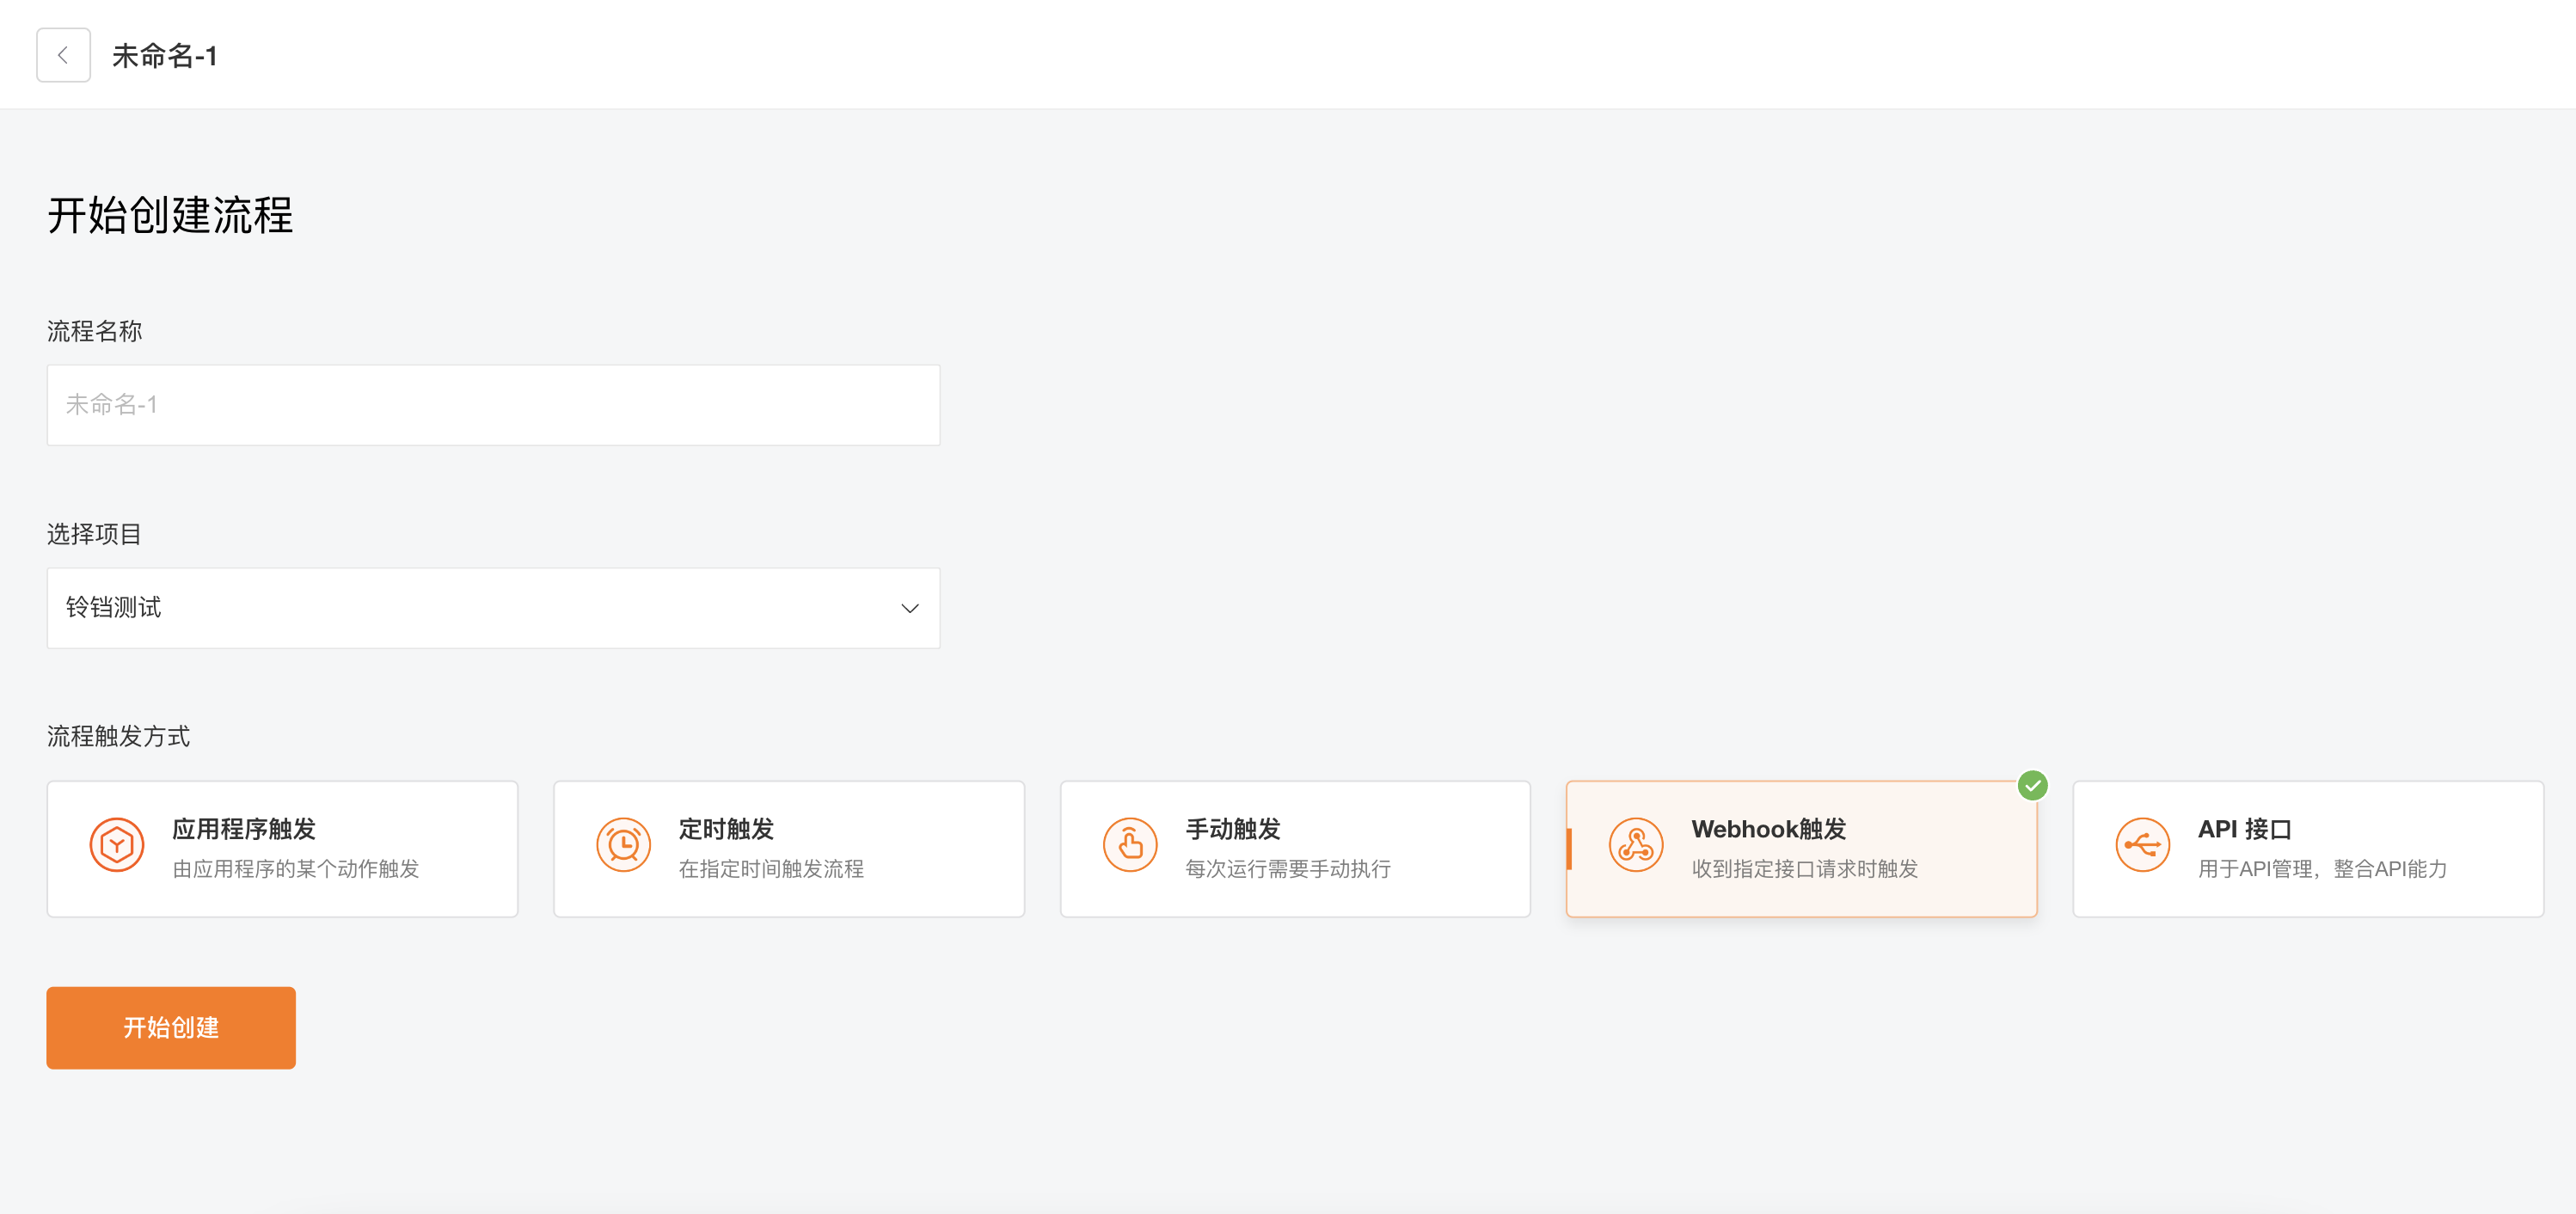2576x1214 pixels.
Task: Focus the 流程名称 input field
Action: pos(493,405)
